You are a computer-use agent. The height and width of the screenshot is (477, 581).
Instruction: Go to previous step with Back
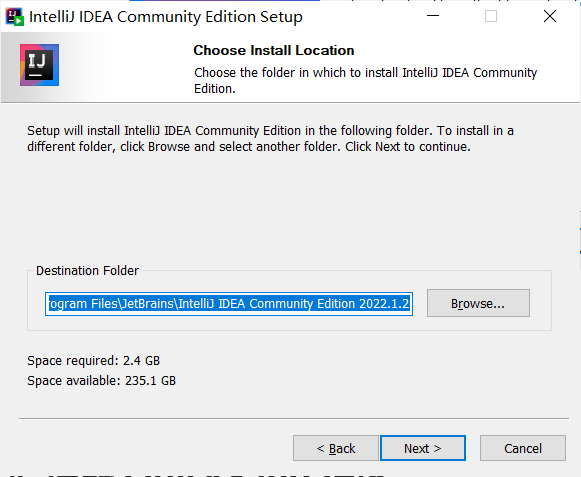(x=336, y=448)
